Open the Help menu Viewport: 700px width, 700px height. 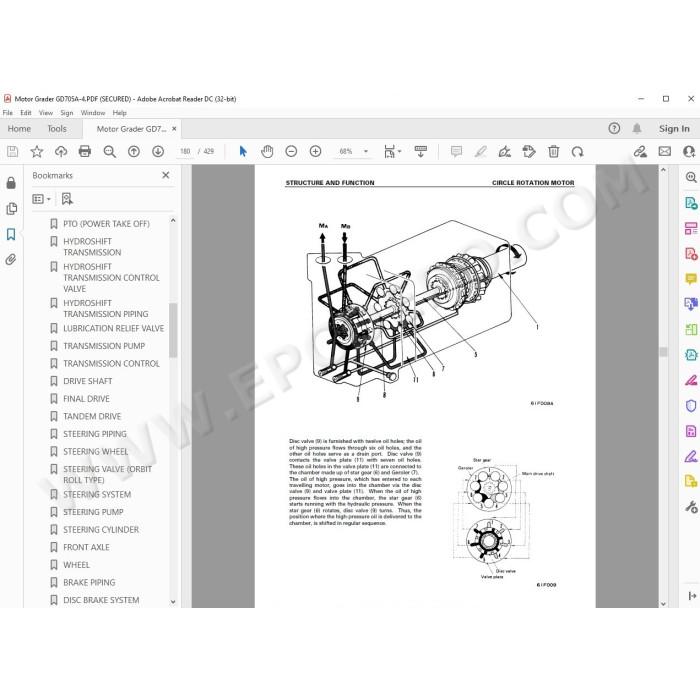[120, 113]
